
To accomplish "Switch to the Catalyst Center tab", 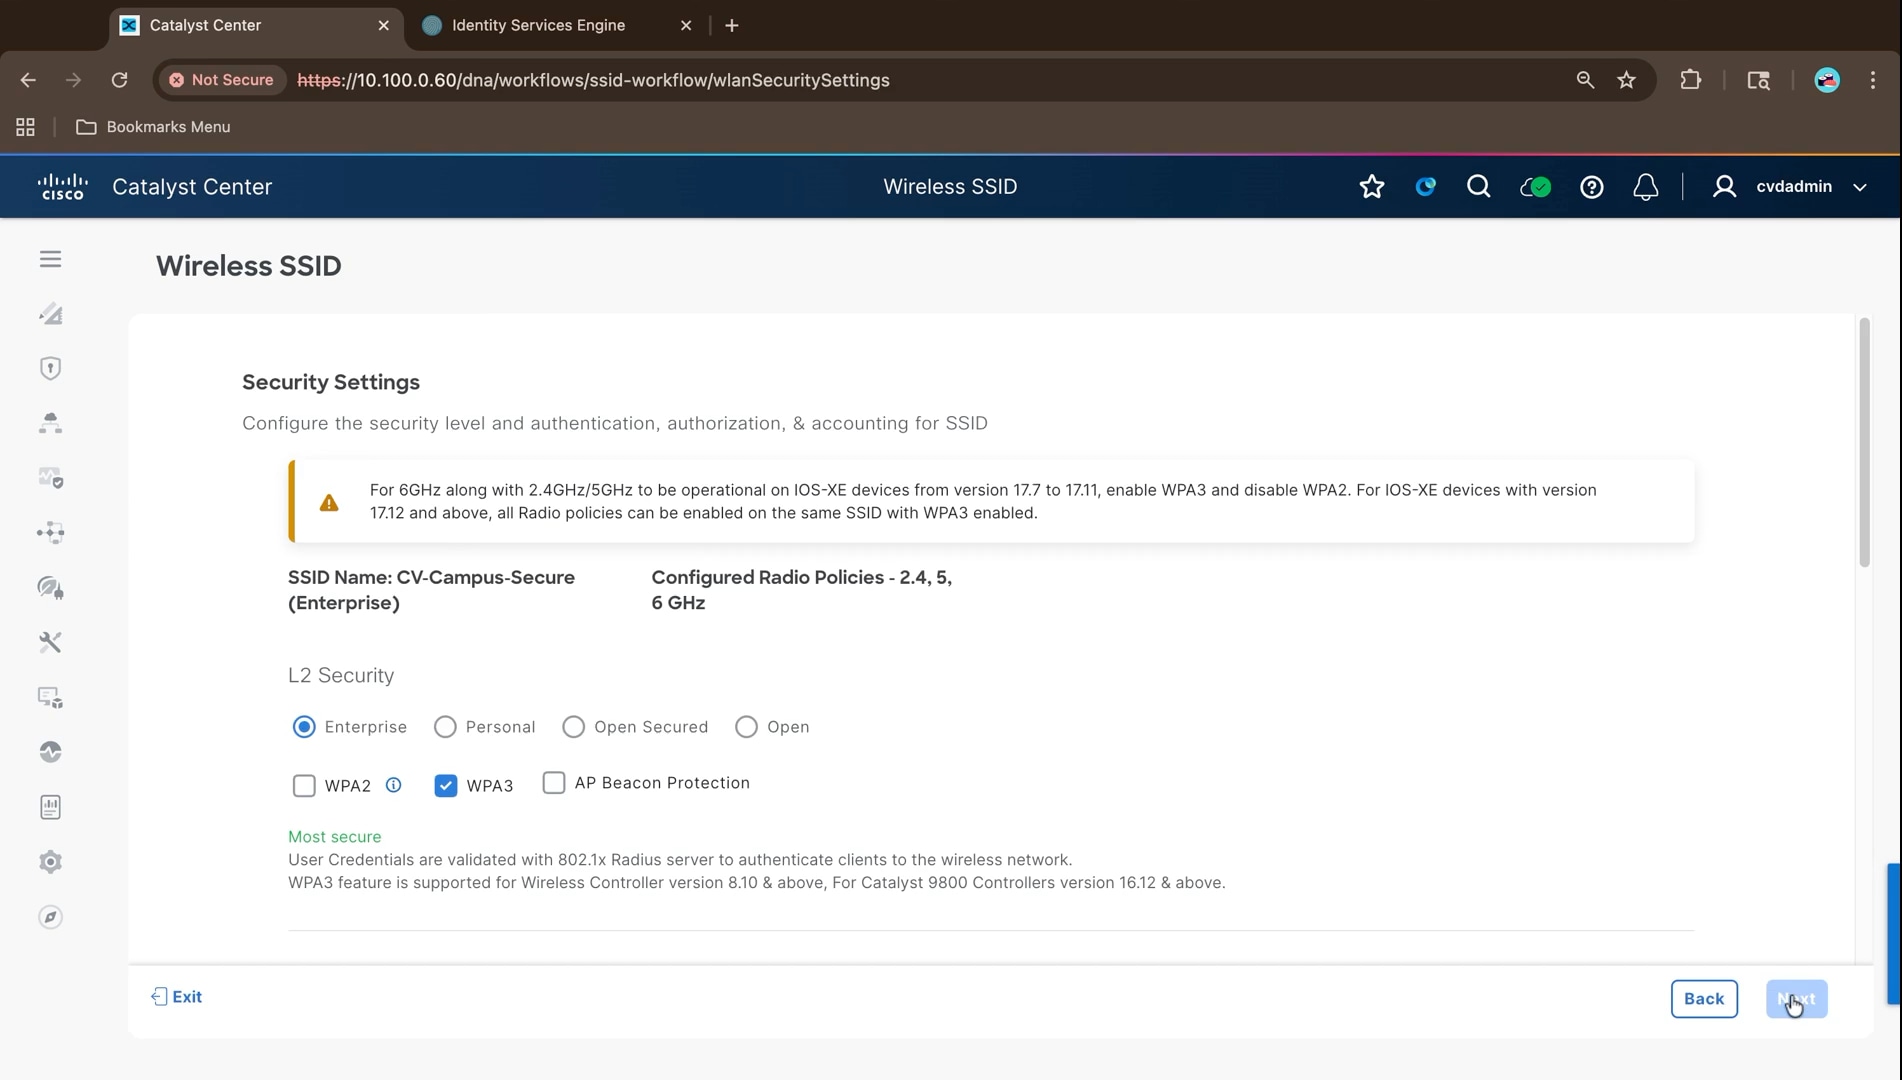I will point(256,26).
